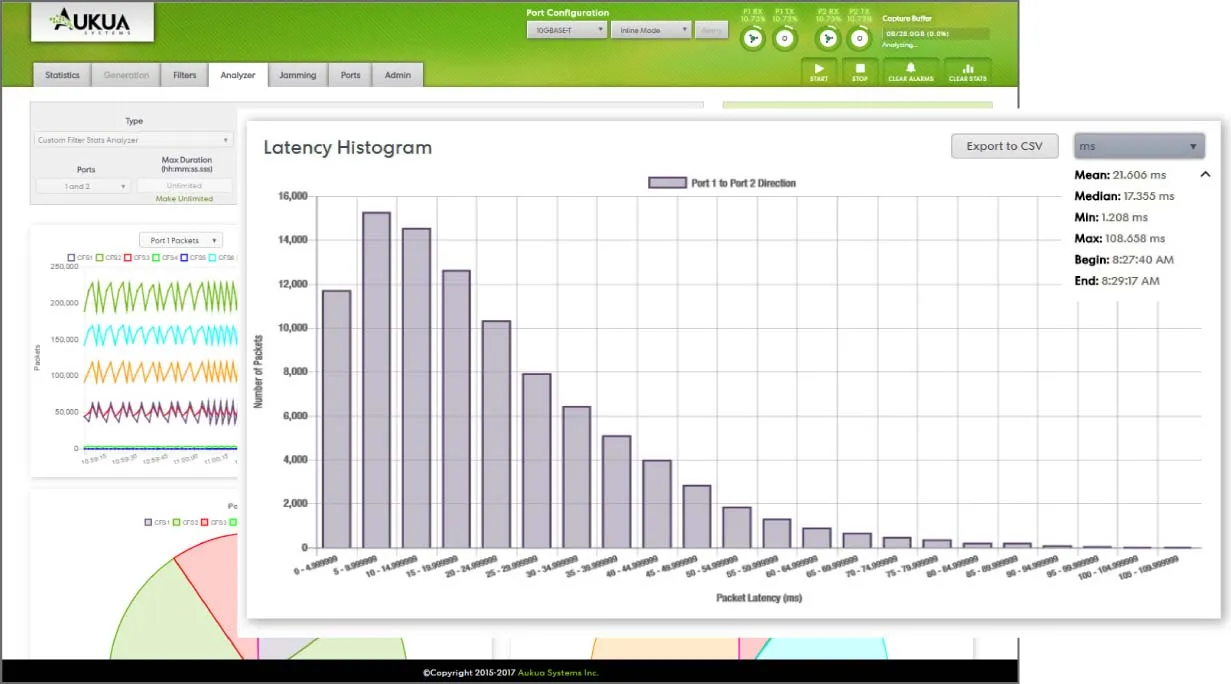Click the Aukua Systems Inc. footer link
Image resolution: width=1231 pixels, height=684 pixels.
(x=558, y=673)
